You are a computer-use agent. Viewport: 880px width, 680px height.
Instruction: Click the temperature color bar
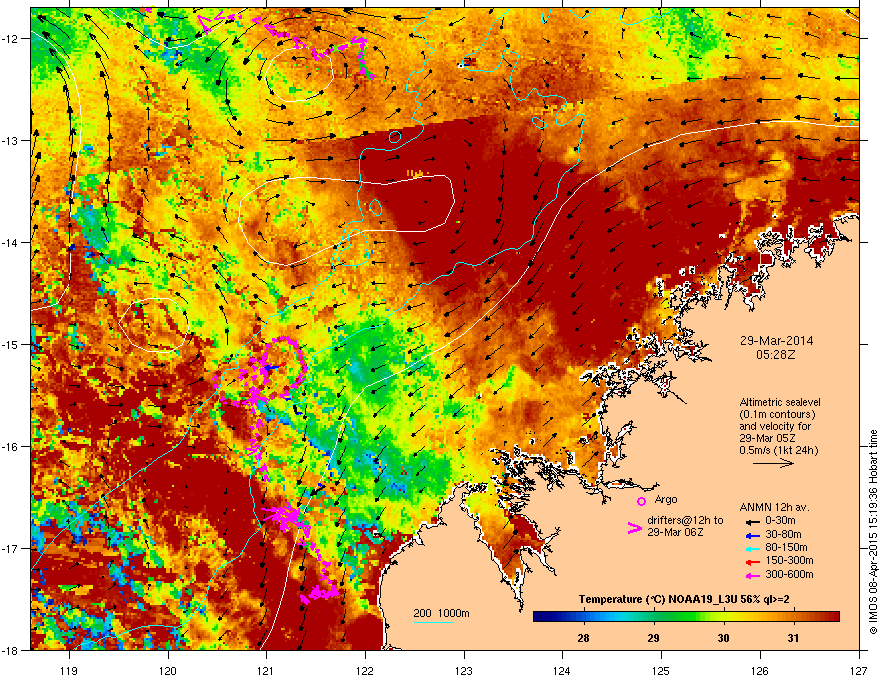point(686,617)
